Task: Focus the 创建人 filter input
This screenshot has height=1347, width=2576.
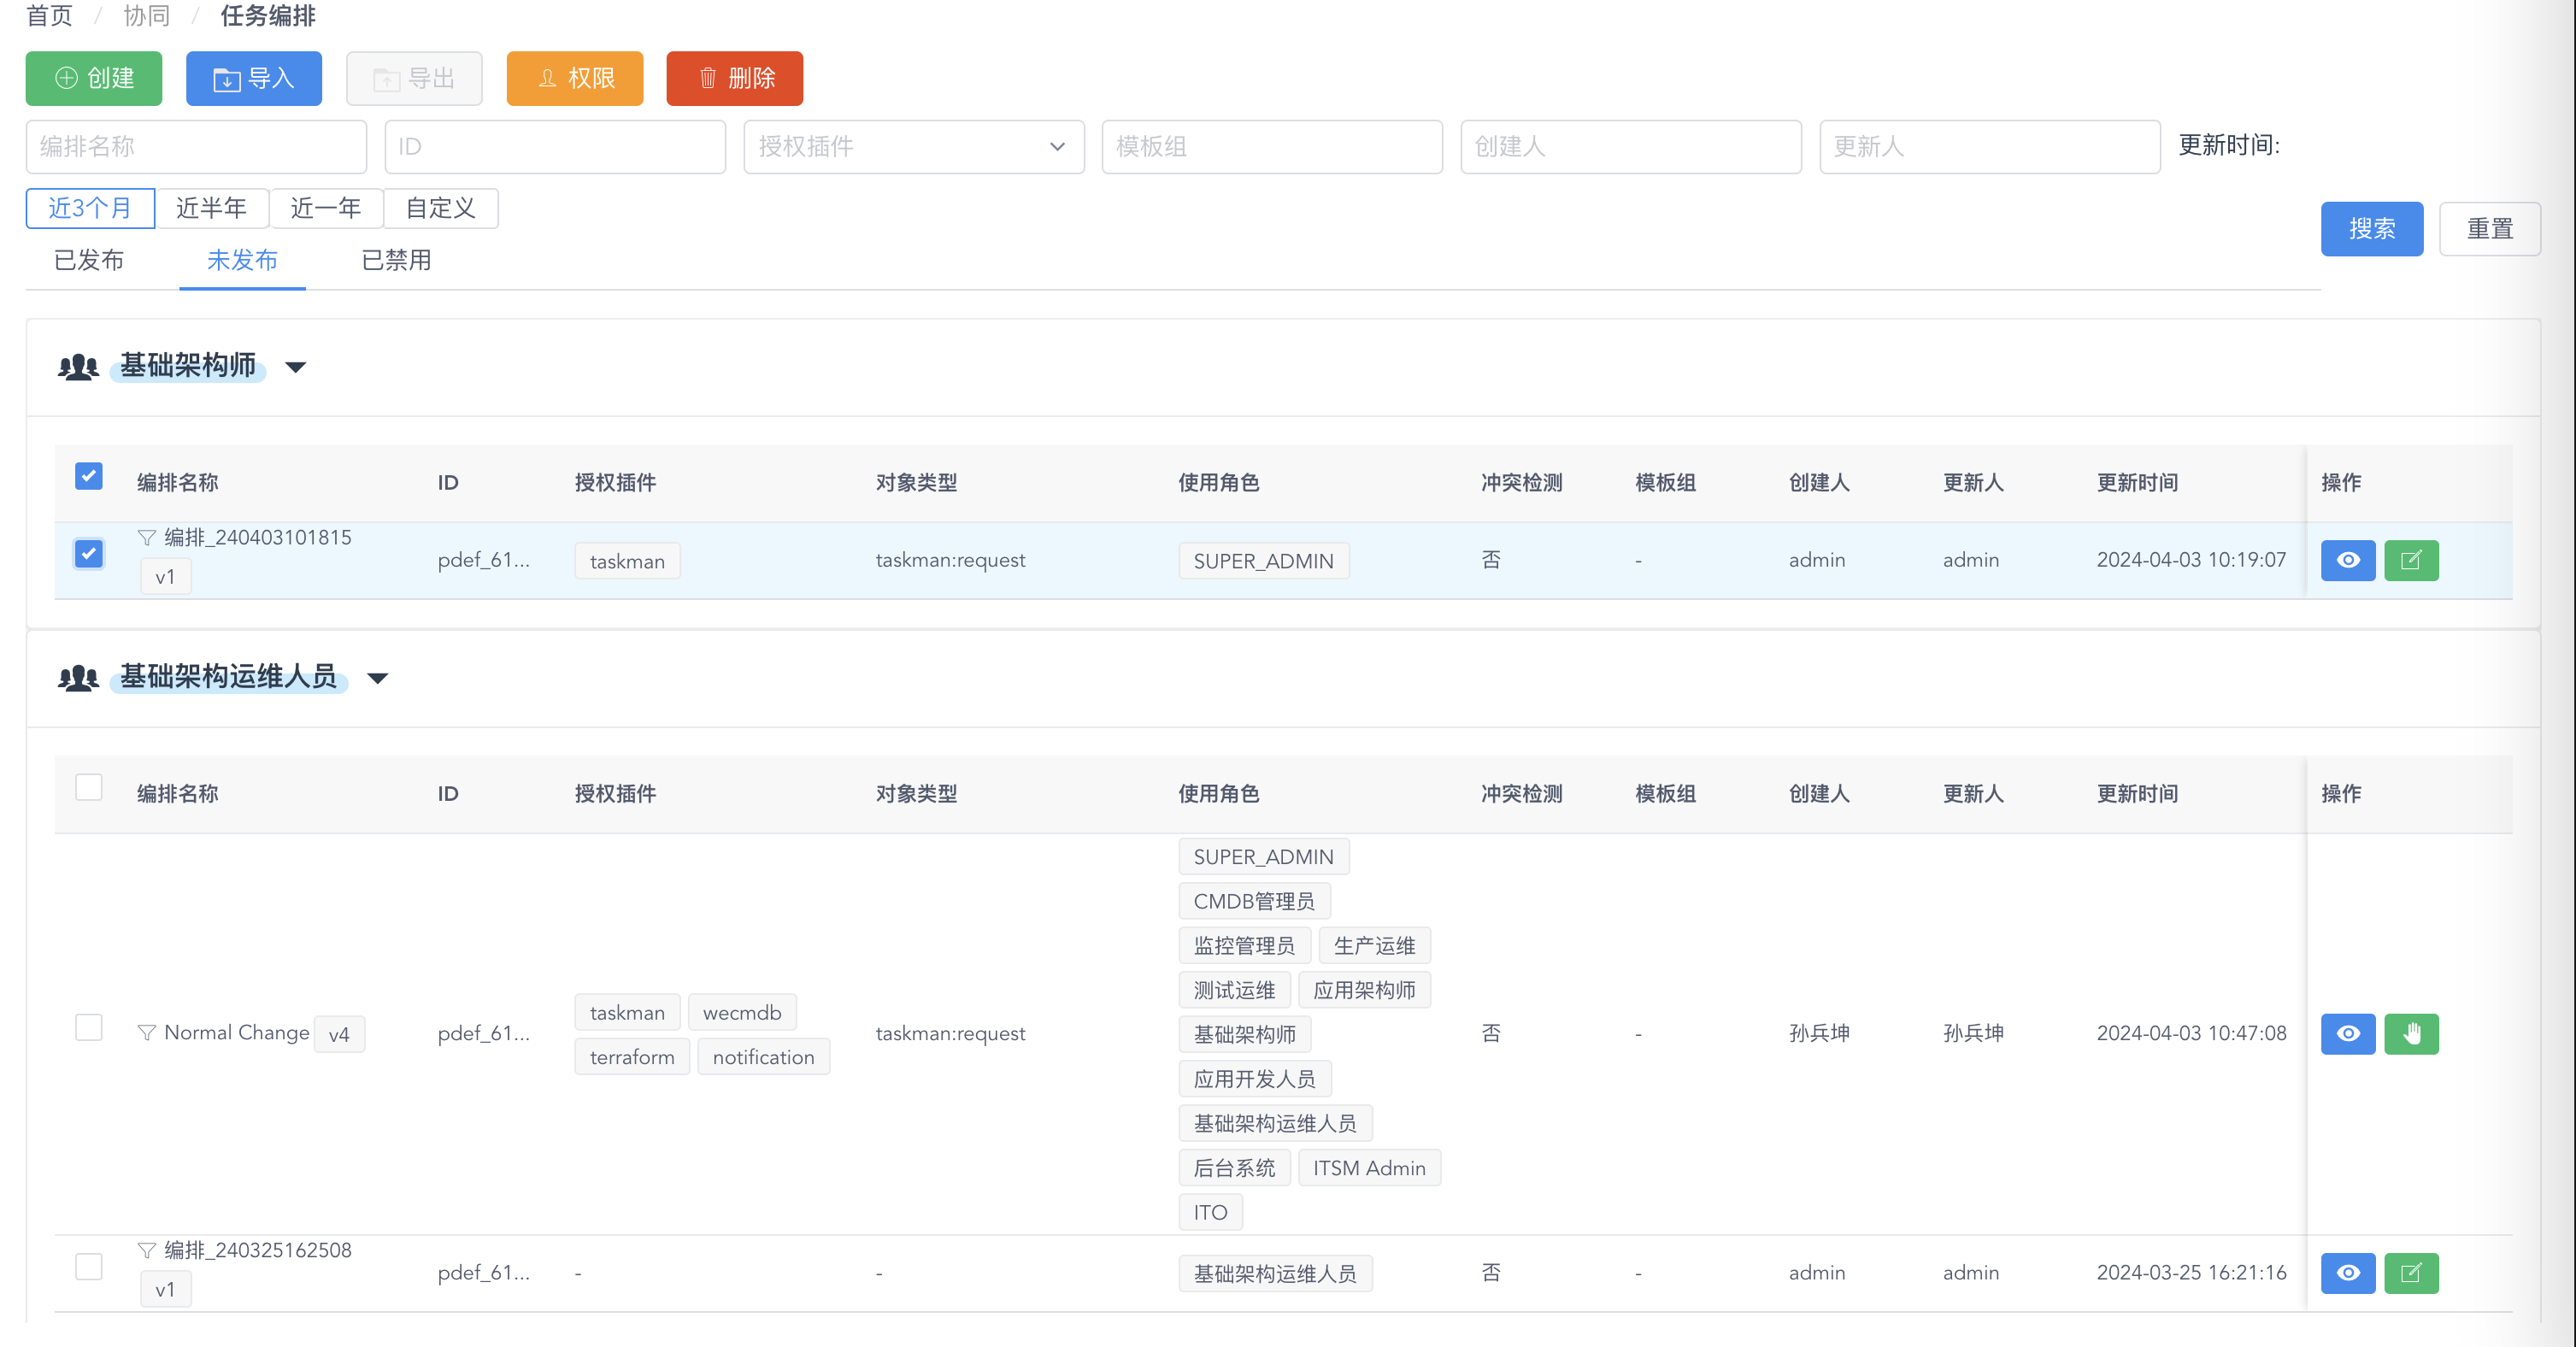Action: click(x=1631, y=147)
